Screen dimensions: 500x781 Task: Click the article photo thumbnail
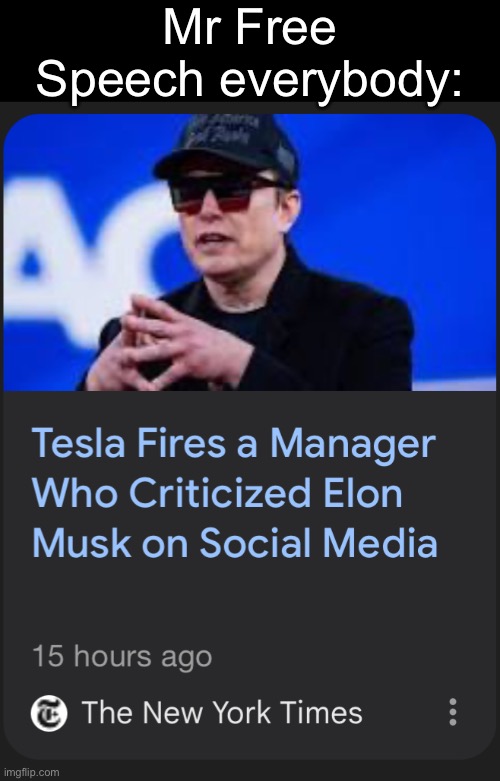tap(250, 252)
